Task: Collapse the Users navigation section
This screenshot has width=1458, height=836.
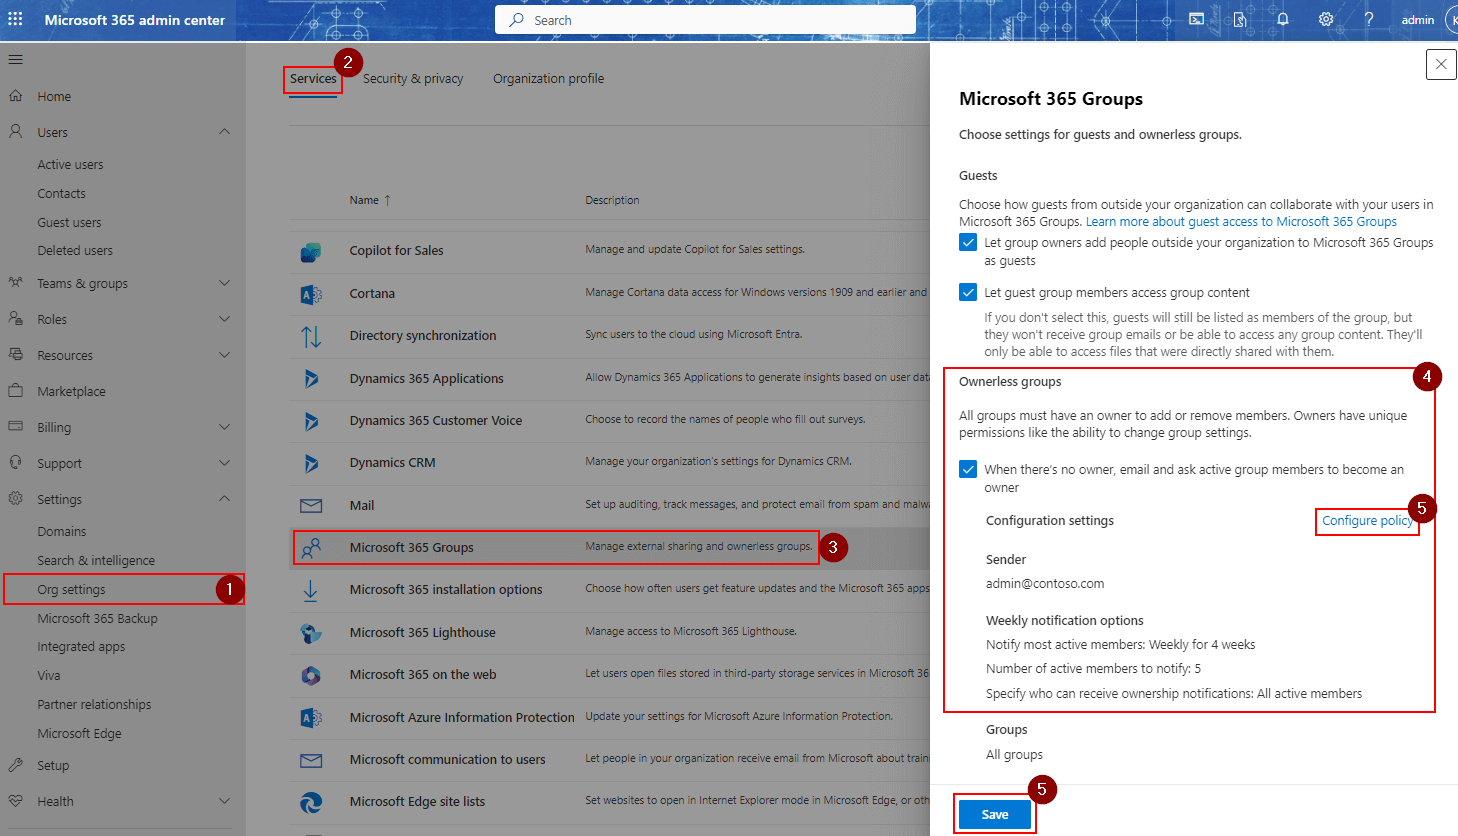Action: coord(224,132)
